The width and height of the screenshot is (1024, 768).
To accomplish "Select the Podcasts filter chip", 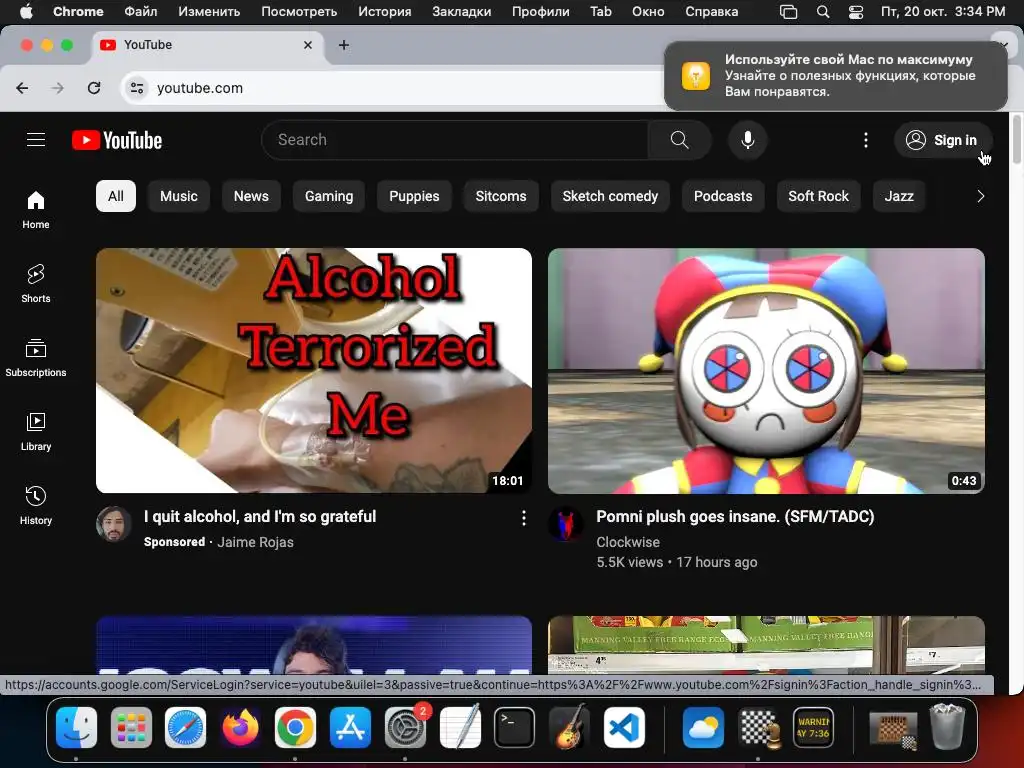I will (x=723, y=196).
